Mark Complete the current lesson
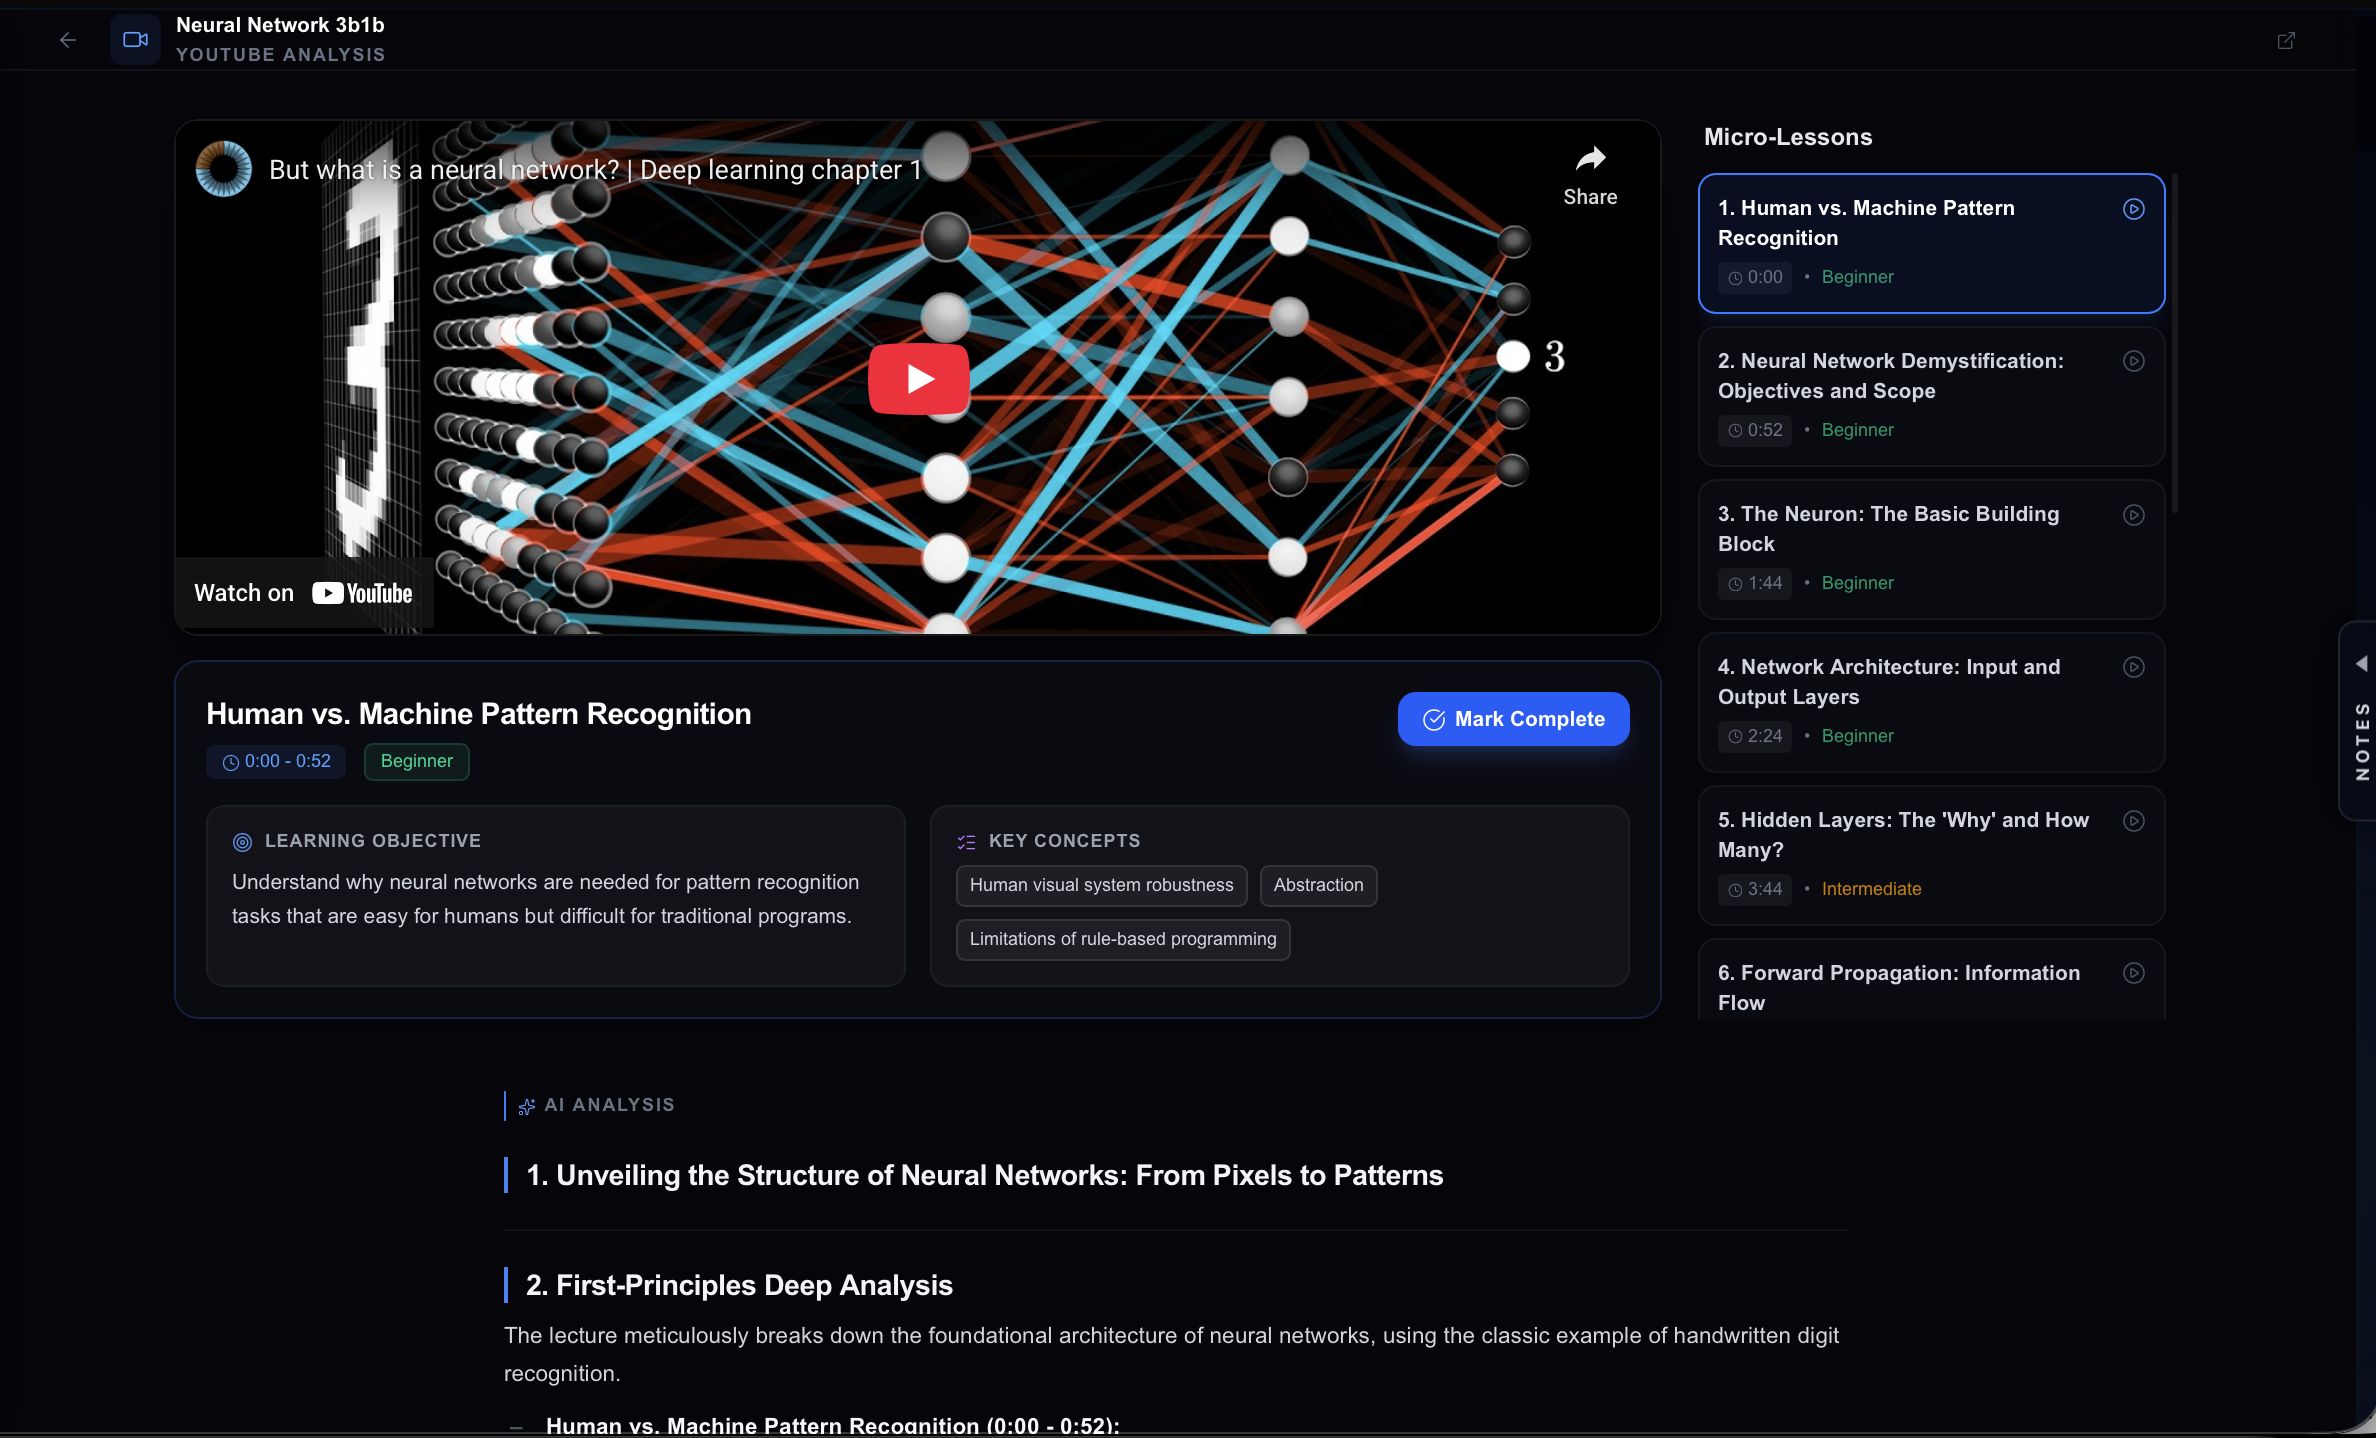 (x=1513, y=719)
